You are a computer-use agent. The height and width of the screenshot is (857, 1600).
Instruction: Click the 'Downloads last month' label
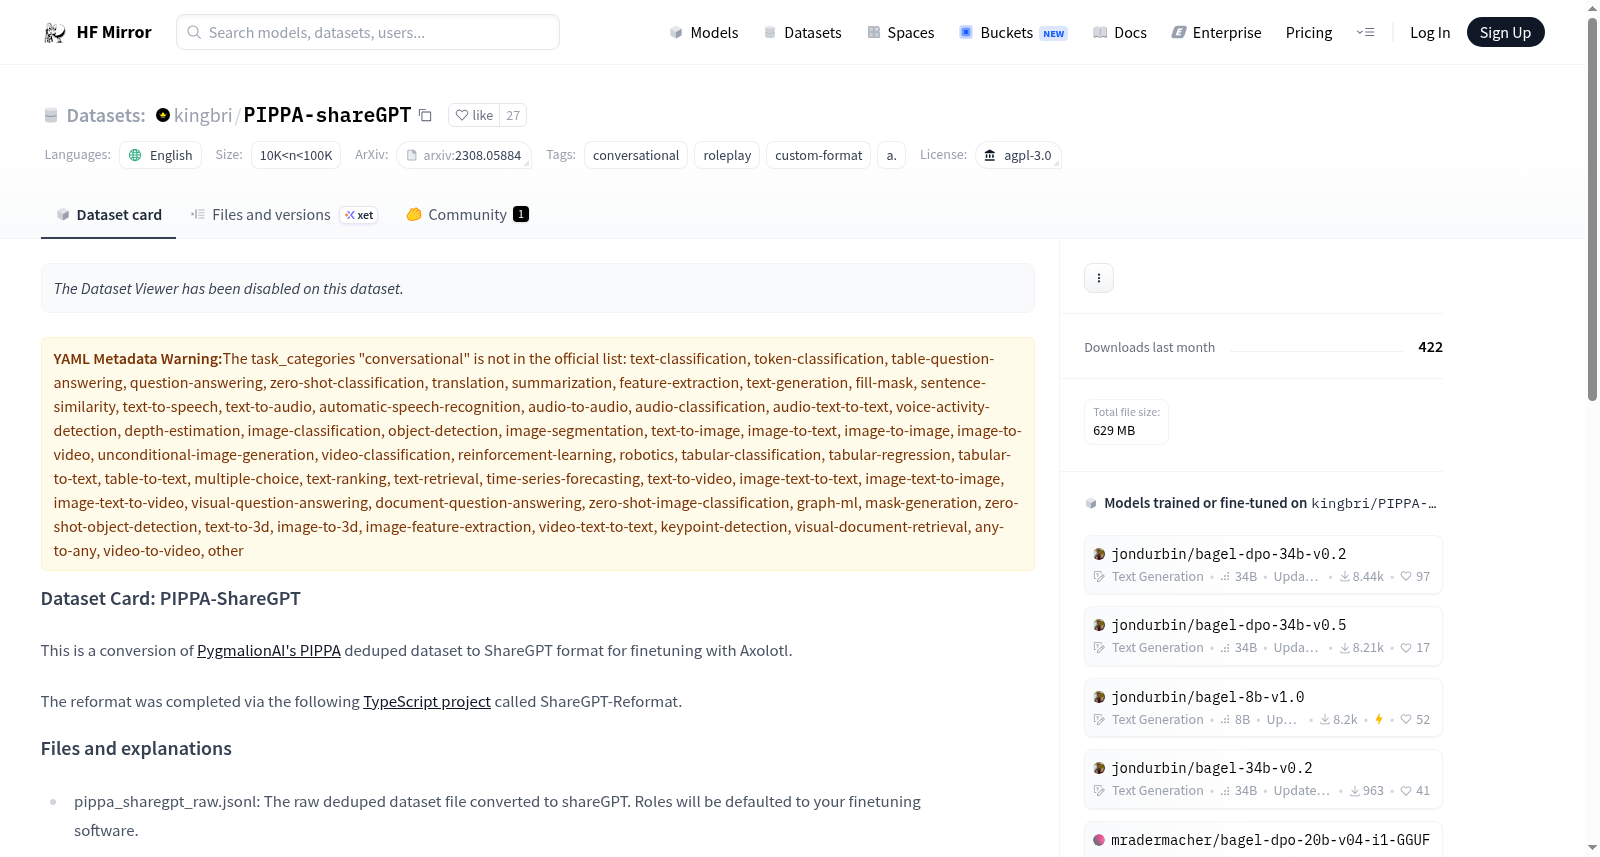coord(1150,347)
